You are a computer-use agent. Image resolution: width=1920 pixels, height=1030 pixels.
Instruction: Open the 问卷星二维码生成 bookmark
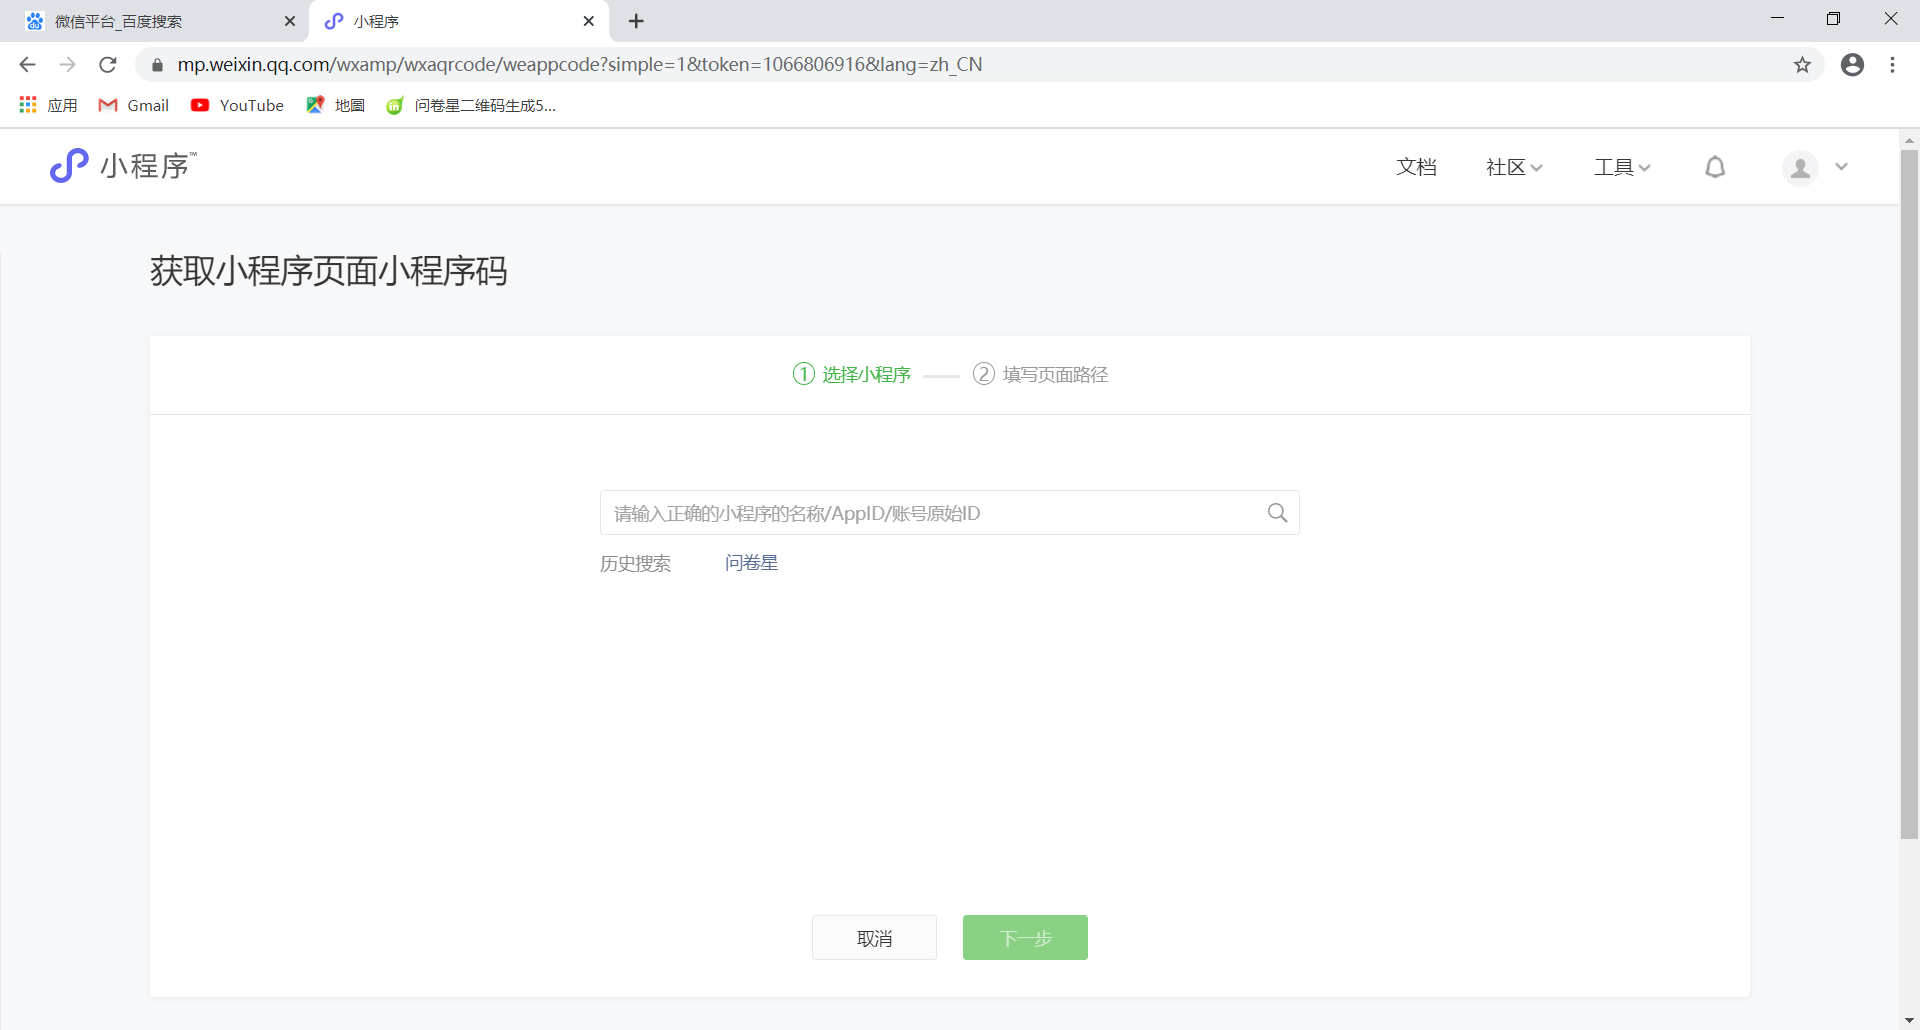point(471,105)
